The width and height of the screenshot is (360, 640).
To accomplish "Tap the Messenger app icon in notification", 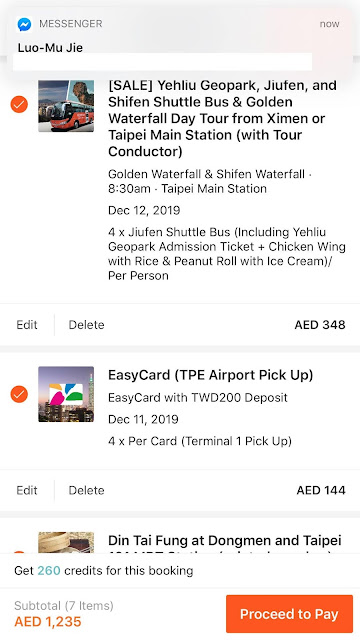I will [x=24, y=24].
